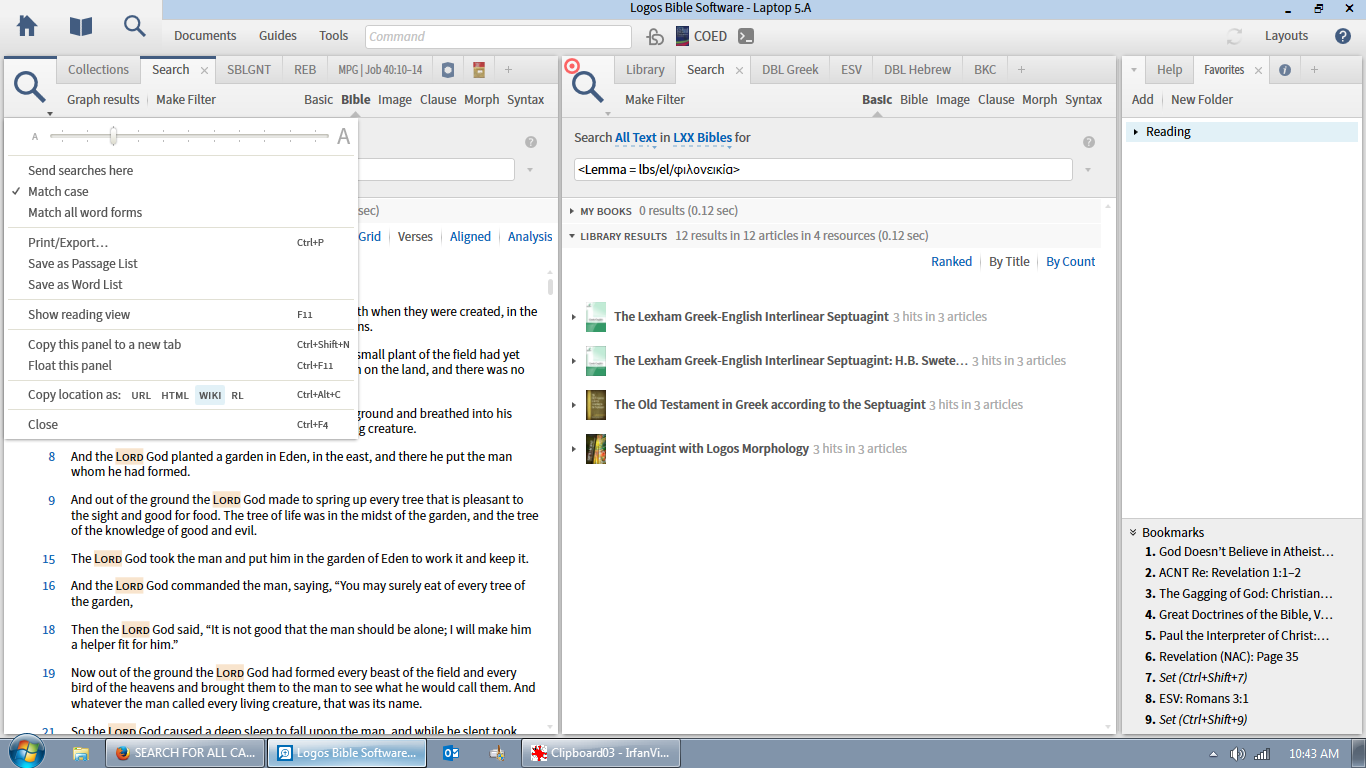This screenshot has height=768, width=1366.
Task: Select WIKI copy location format
Action: 210,395
